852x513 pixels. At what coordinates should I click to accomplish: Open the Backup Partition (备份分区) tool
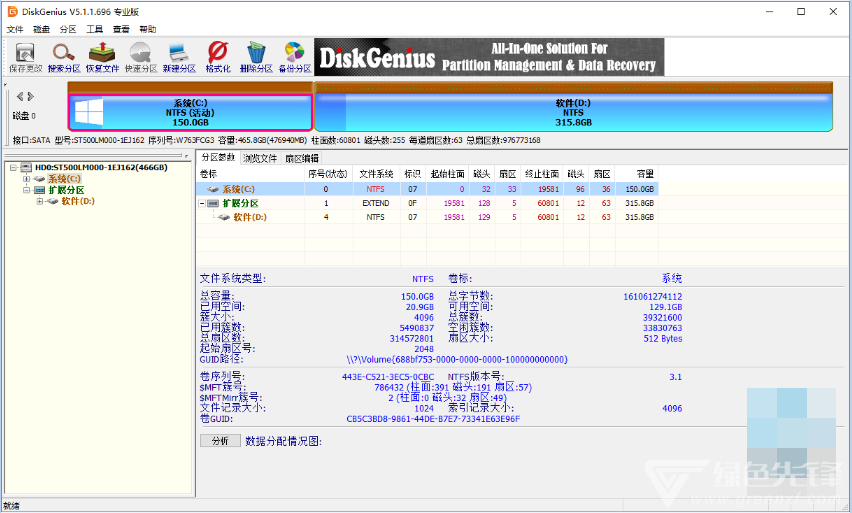tap(295, 58)
